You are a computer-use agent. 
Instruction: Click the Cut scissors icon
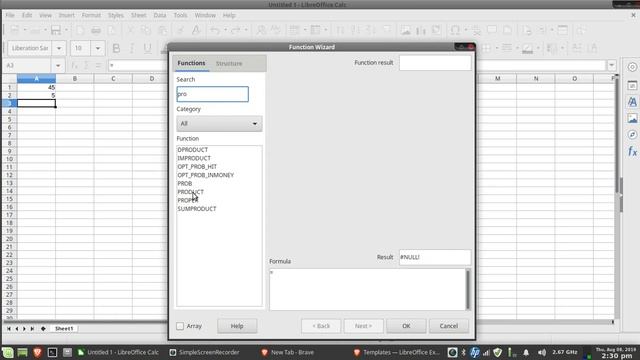pyautogui.click(x=130, y=30)
